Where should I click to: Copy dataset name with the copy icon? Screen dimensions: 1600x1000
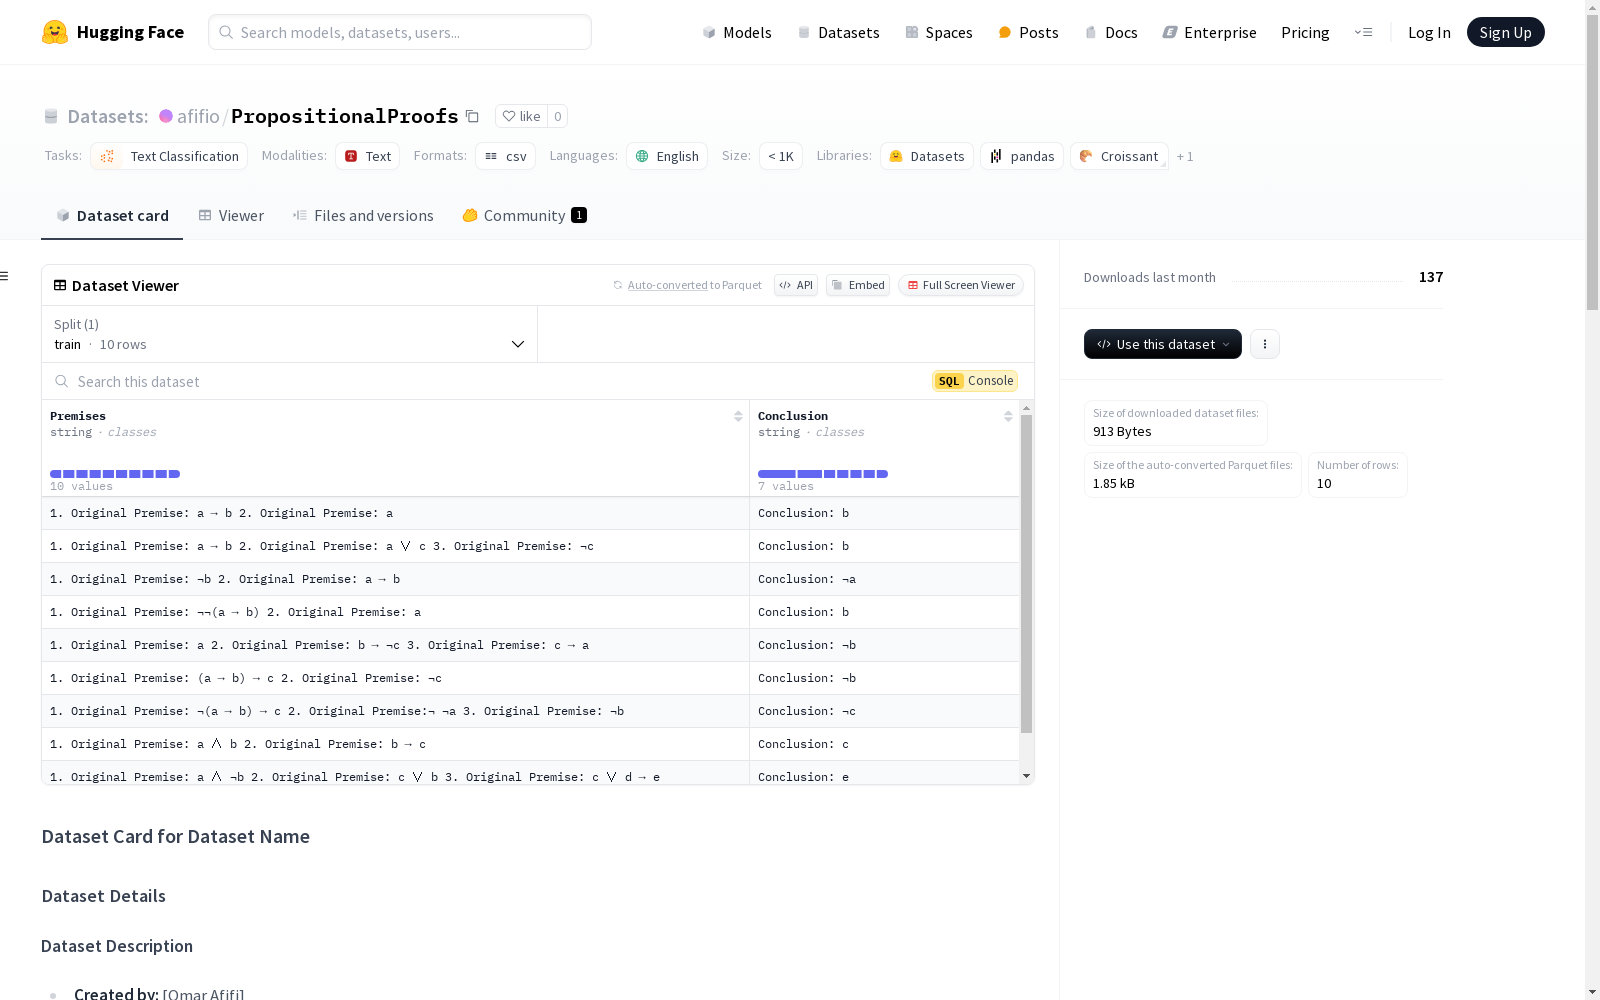[472, 116]
